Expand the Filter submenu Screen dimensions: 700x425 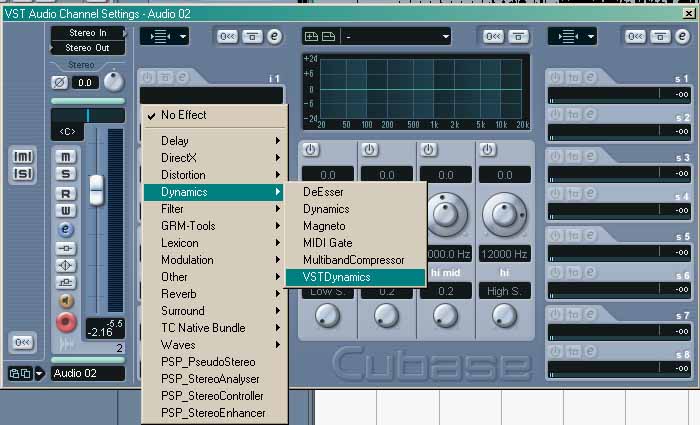pos(214,209)
